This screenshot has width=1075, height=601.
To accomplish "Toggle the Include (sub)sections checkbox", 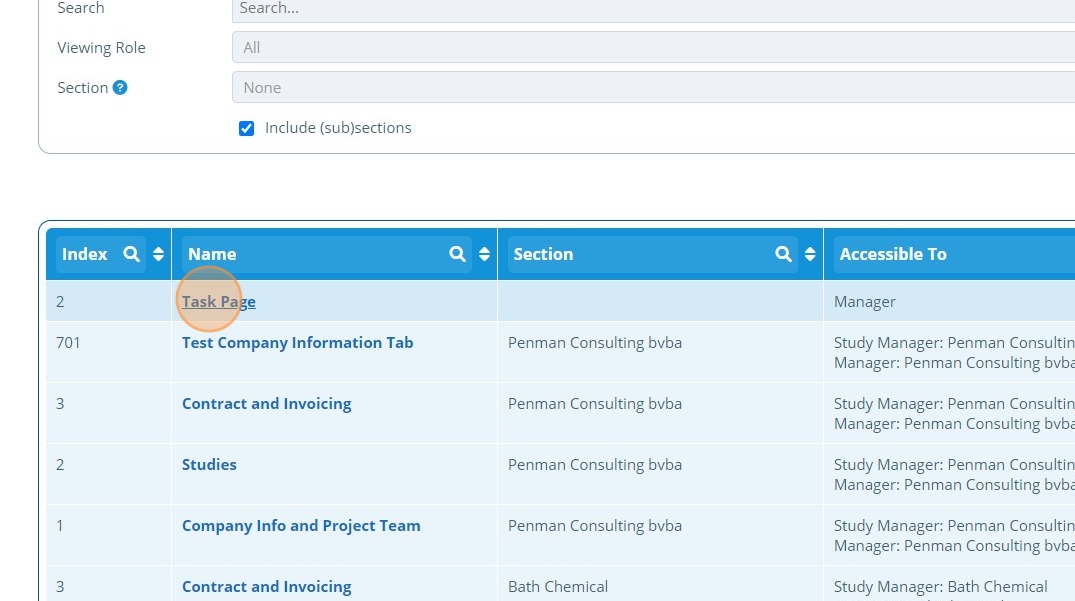I will 247,128.
